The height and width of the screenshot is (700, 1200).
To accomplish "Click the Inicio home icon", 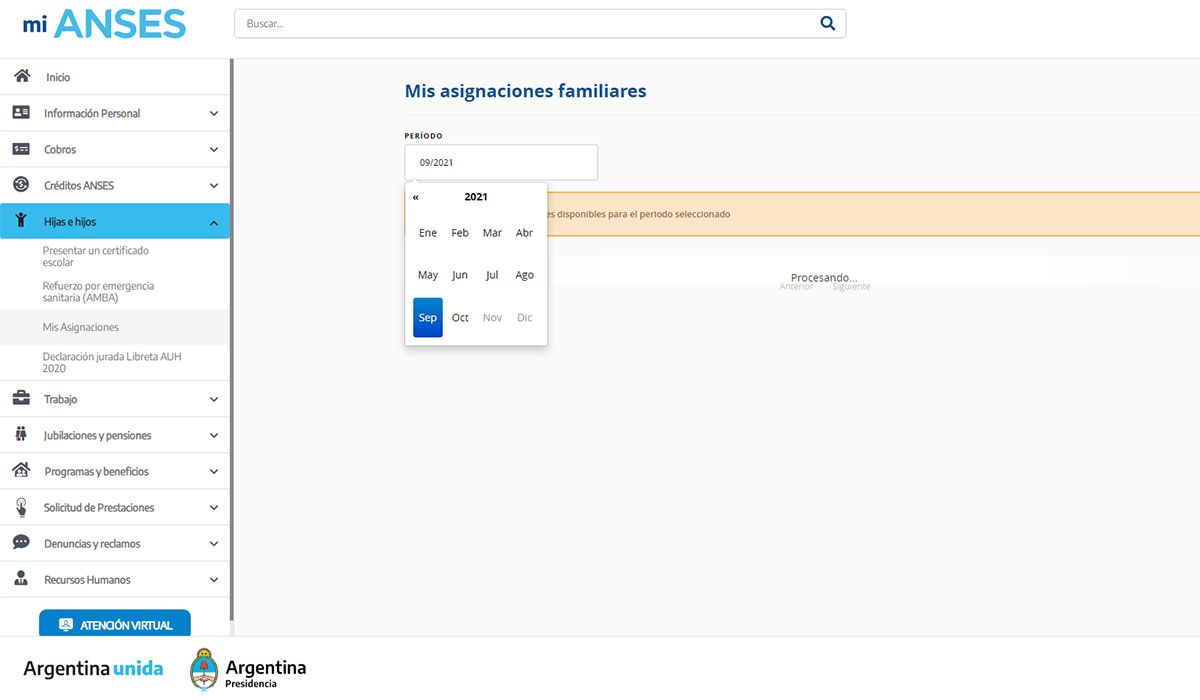I will tap(21, 76).
